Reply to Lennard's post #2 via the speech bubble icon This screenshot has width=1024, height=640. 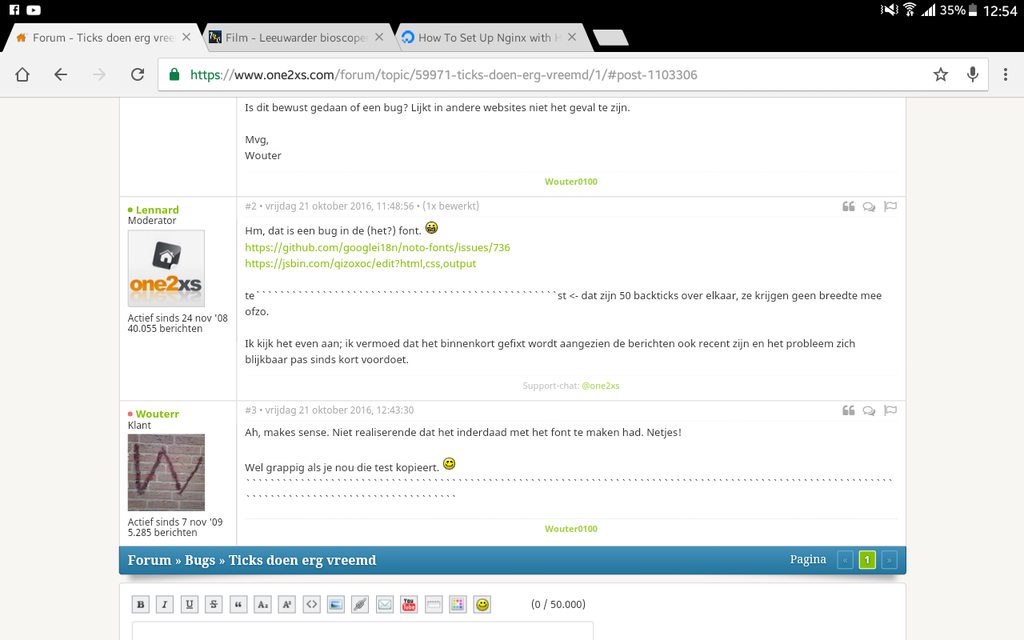pos(869,206)
